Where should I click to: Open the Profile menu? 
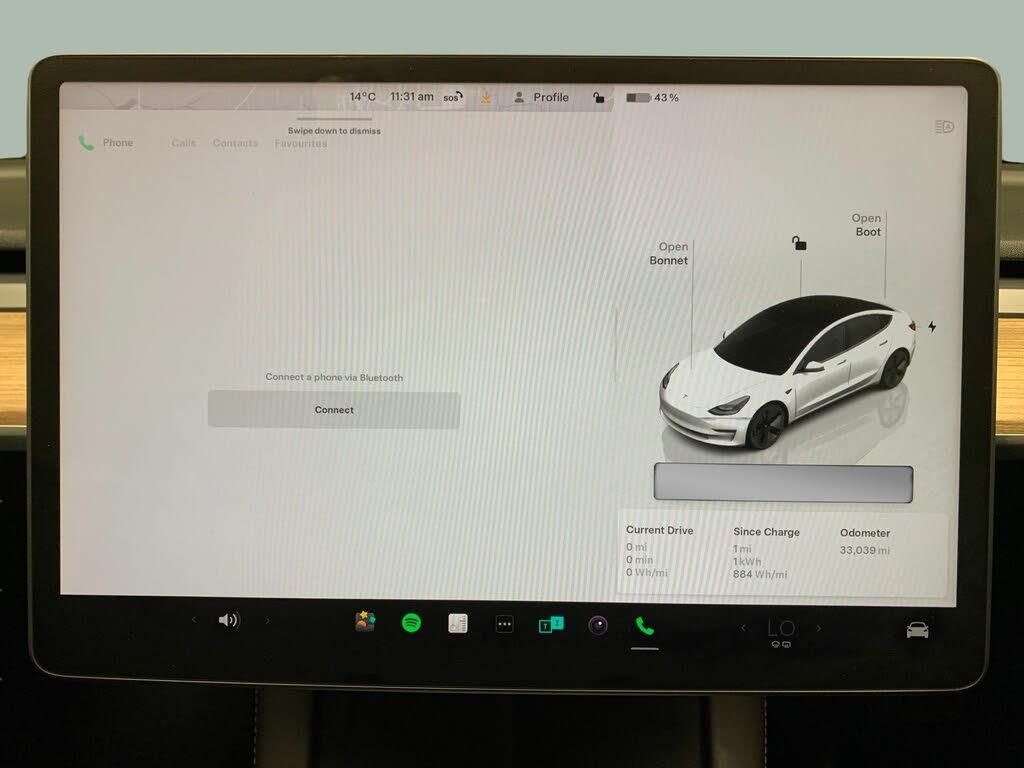pyautogui.click(x=541, y=97)
